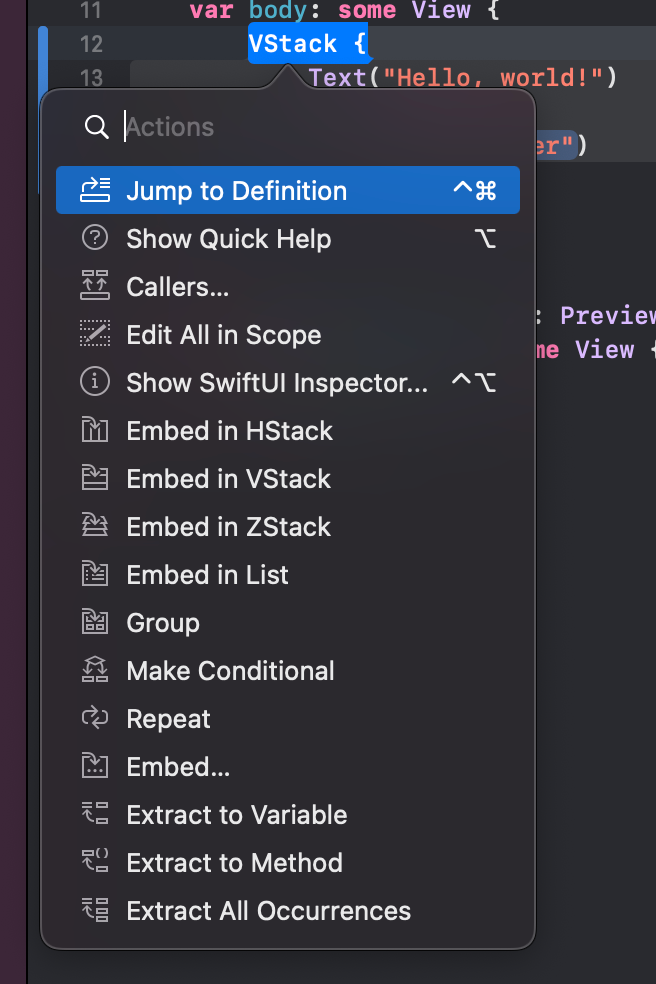Click the SwiftUI Inspector info icon
Screen dimensions: 656x984
tap(95, 382)
